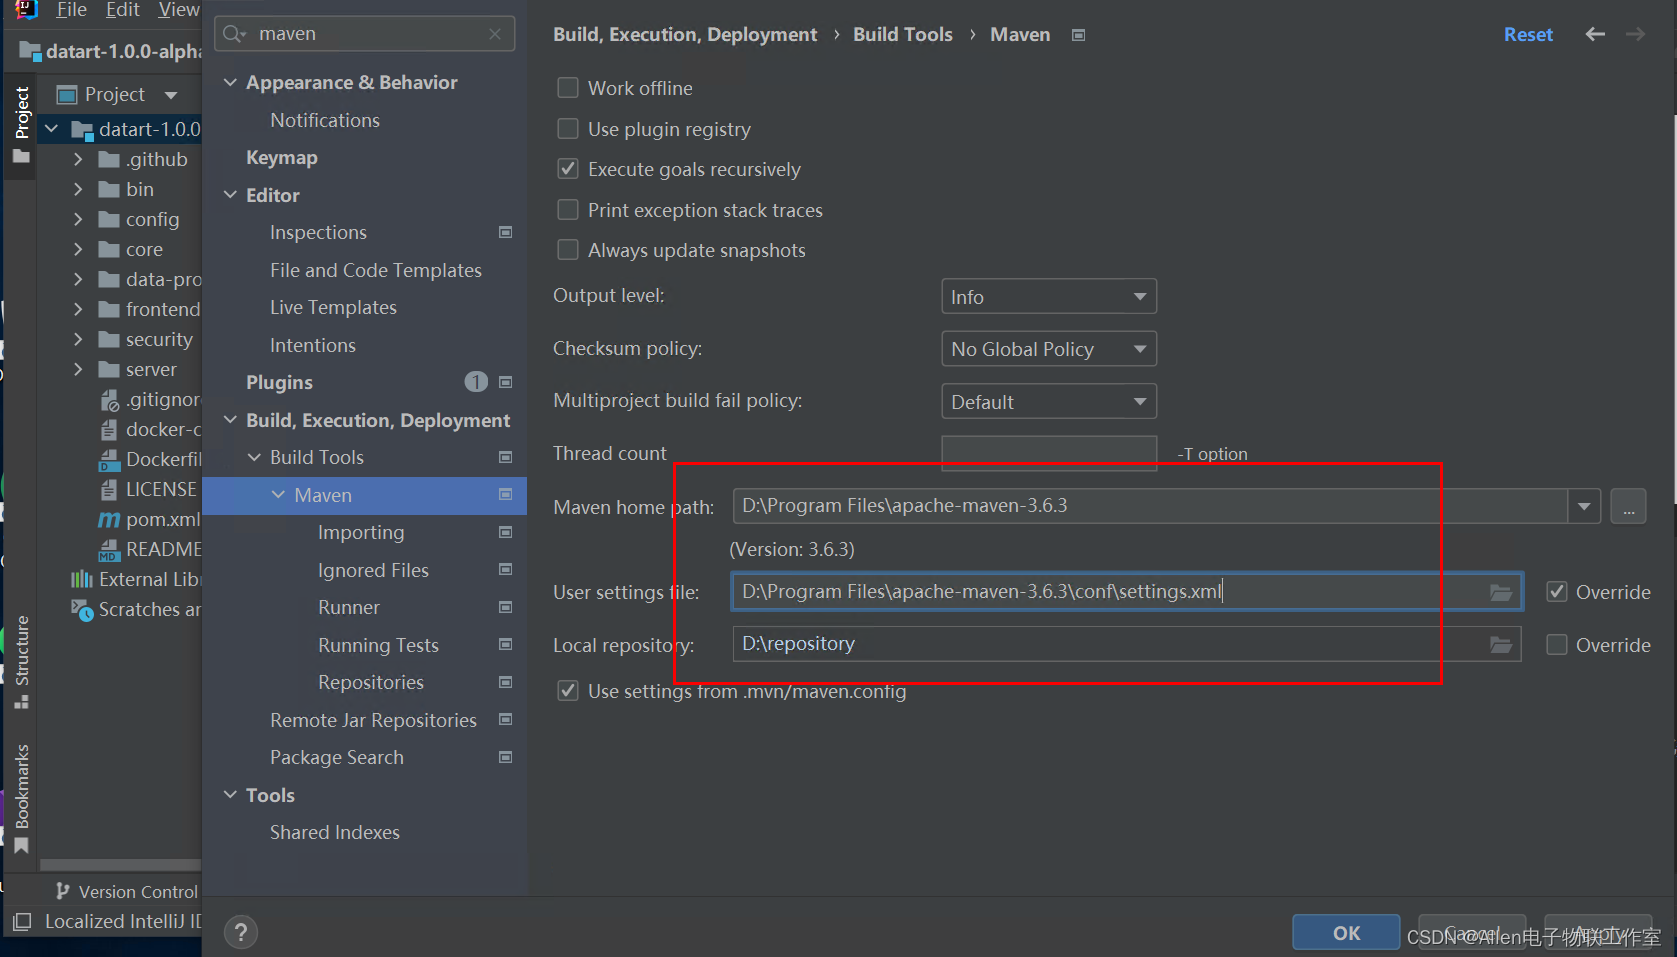Viewport: 1677px width, 957px height.
Task: Open the Structure tool window sidebar tab
Action: click(x=21, y=662)
